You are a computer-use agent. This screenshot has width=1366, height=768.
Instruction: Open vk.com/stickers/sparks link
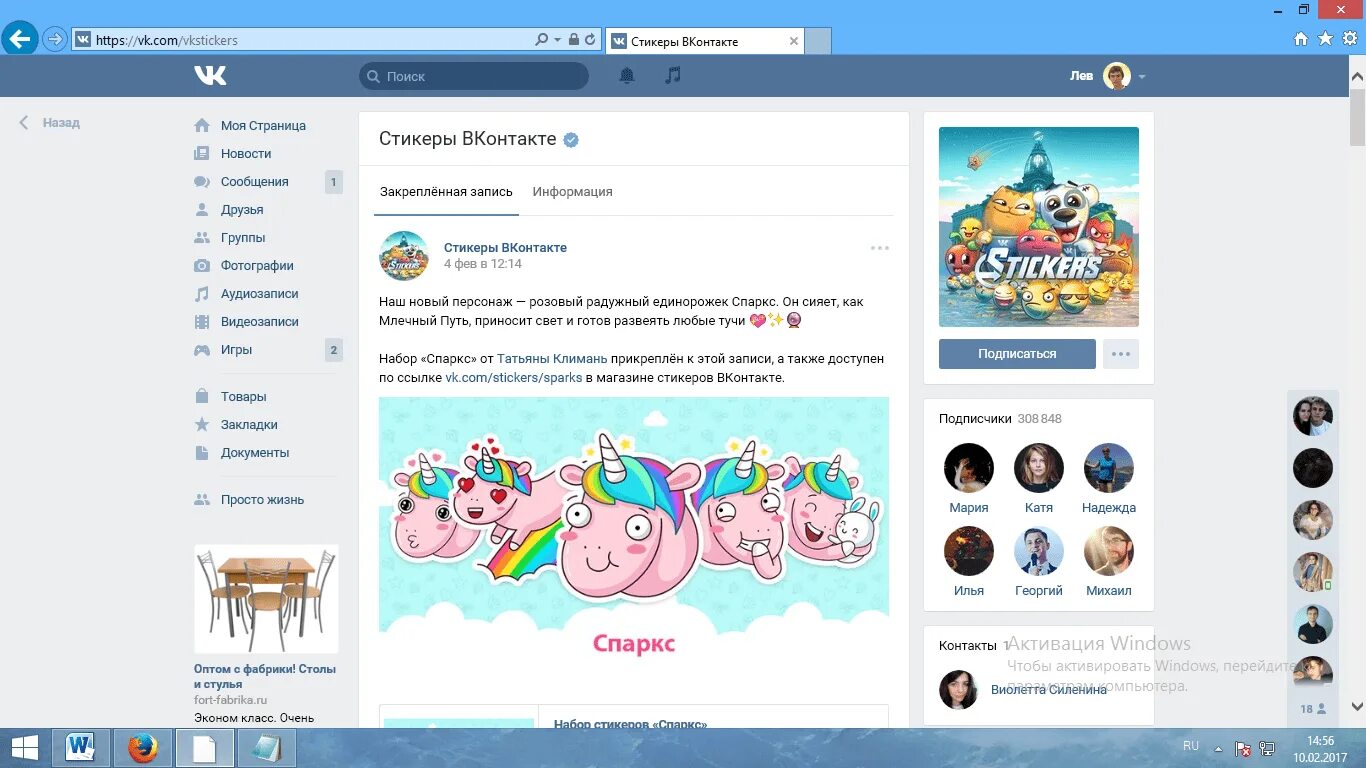coord(514,378)
